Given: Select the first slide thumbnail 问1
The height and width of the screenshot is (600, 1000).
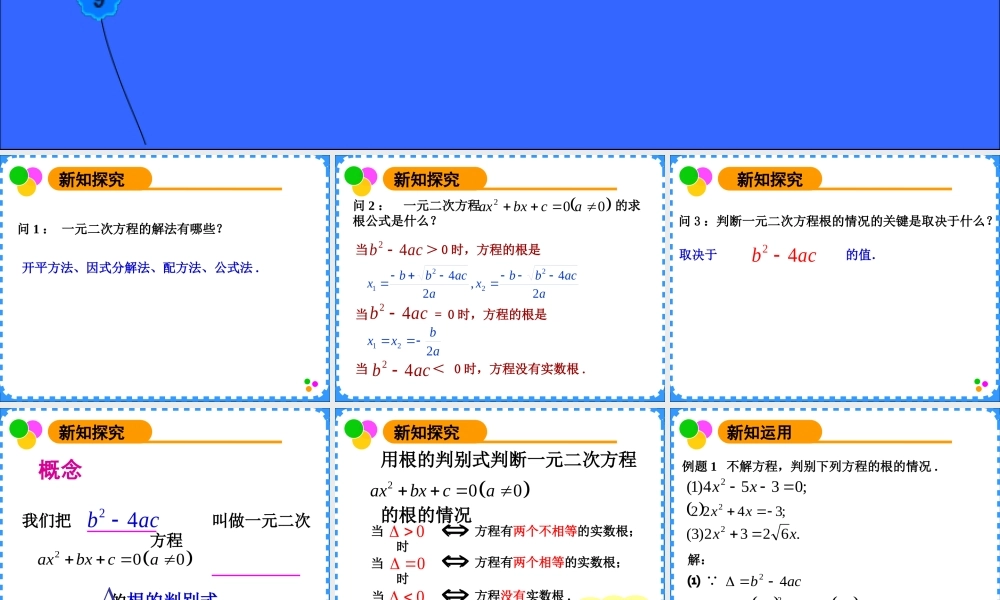Looking at the screenshot, I should [x=166, y=275].
